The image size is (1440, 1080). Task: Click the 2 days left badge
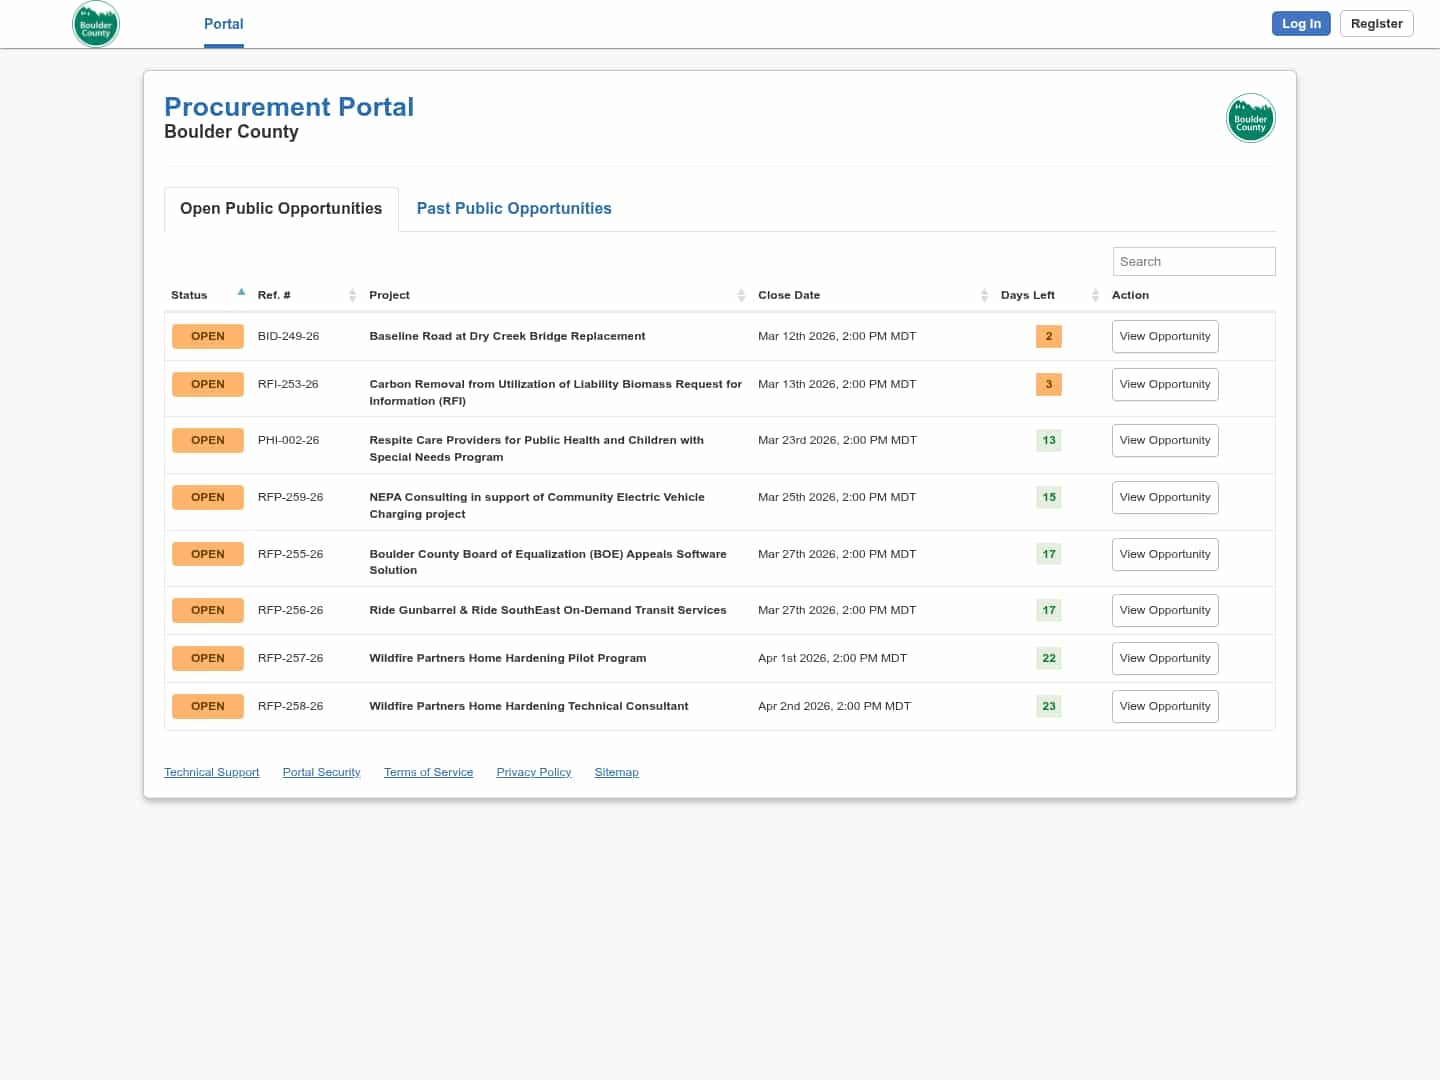[1048, 337]
